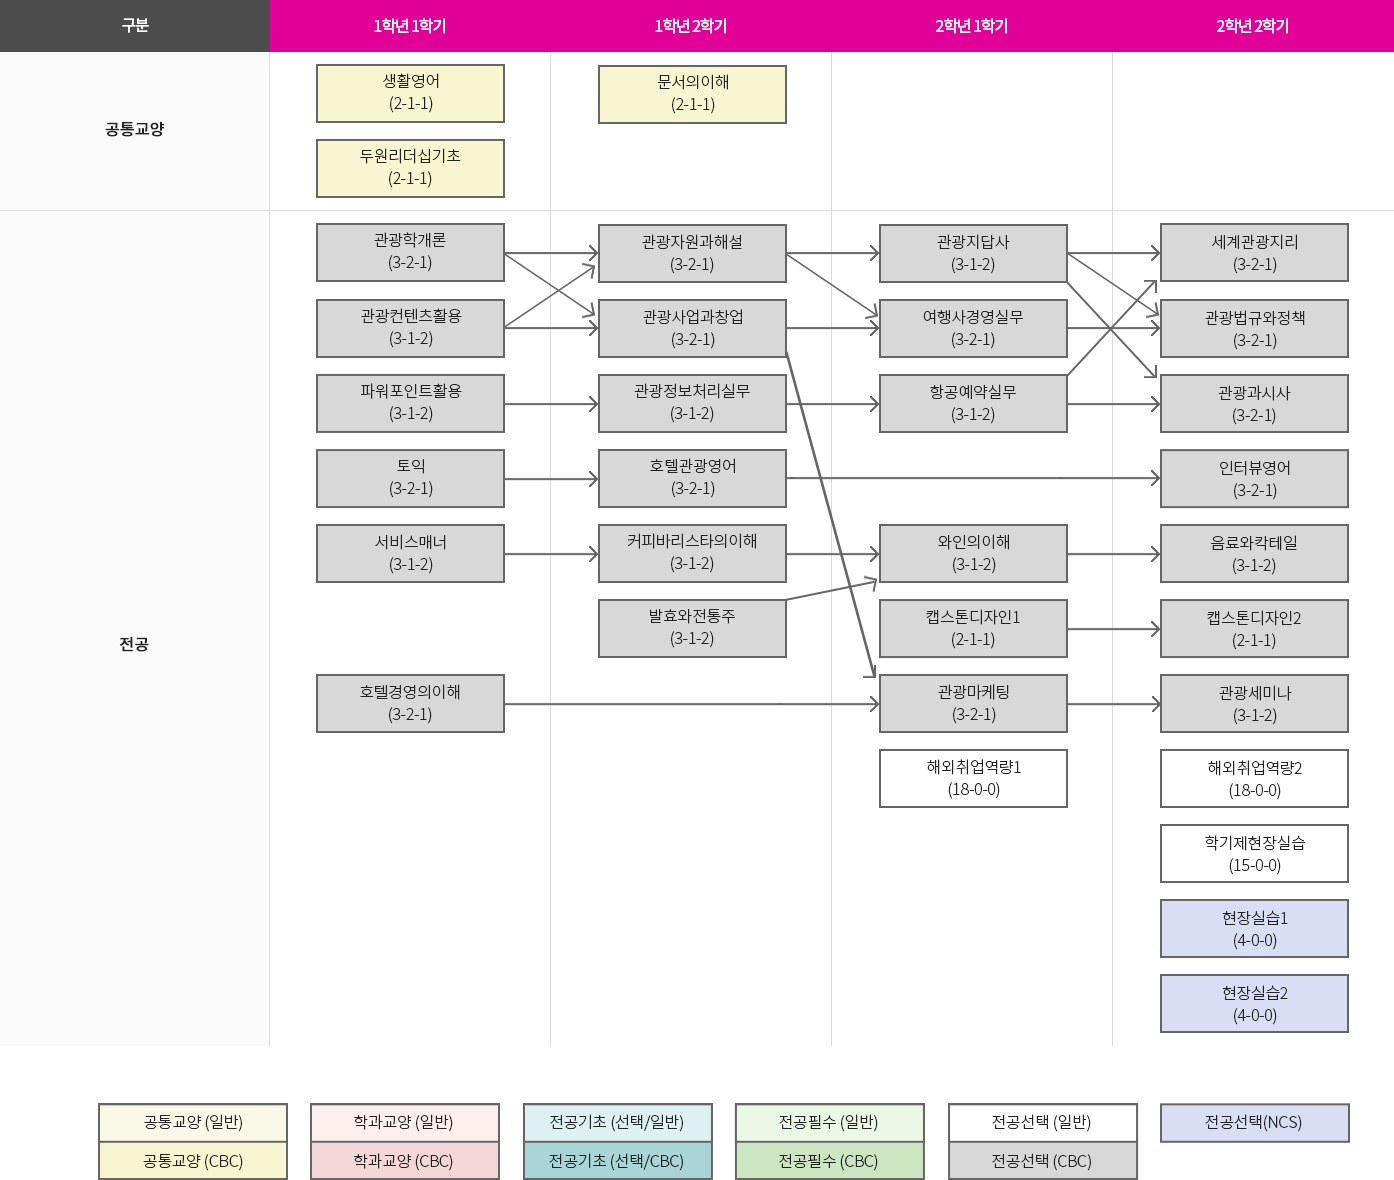Click the 전공기초 (선택/CBC) legend swatch

[618, 1161]
